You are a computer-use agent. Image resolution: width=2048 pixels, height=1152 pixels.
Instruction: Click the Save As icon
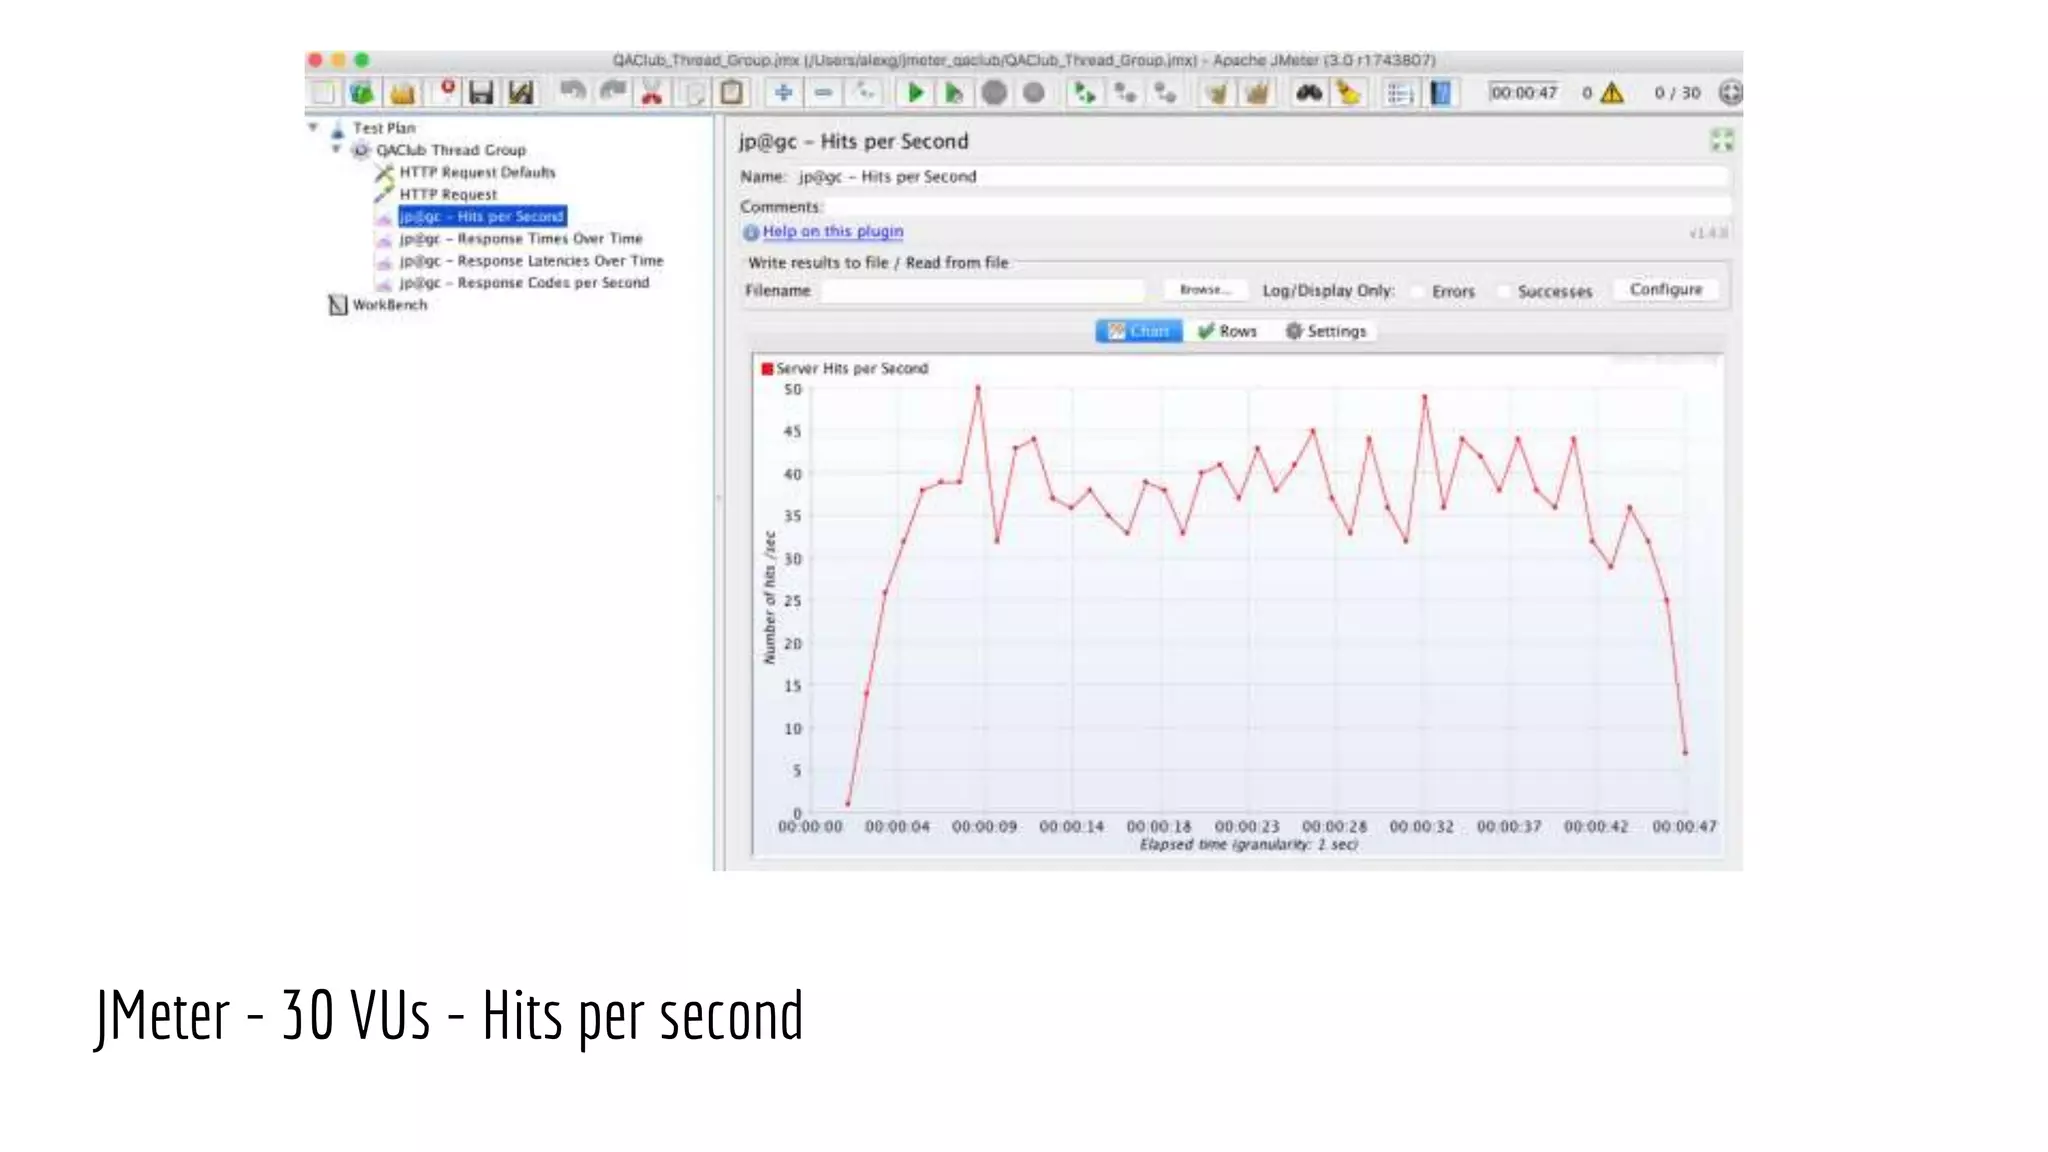[520, 93]
